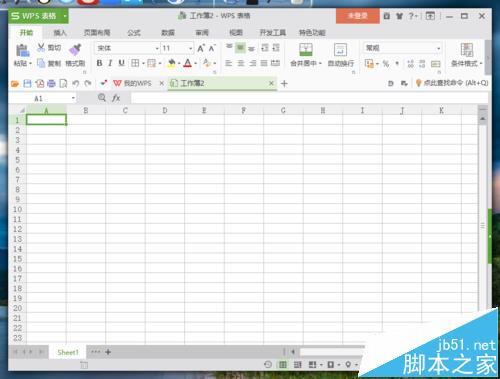Click the Save icon in quick toolbar

point(27,83)
